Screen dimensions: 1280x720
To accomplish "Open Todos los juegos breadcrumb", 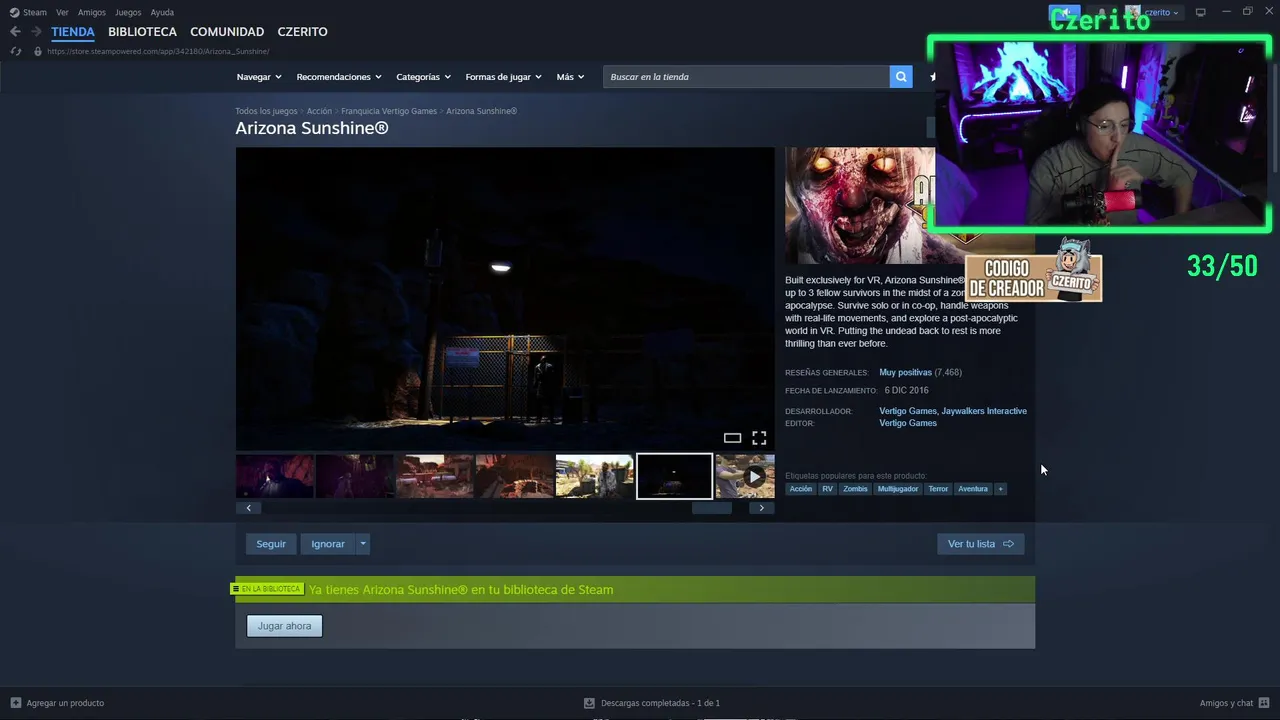I will coord(266,111).
